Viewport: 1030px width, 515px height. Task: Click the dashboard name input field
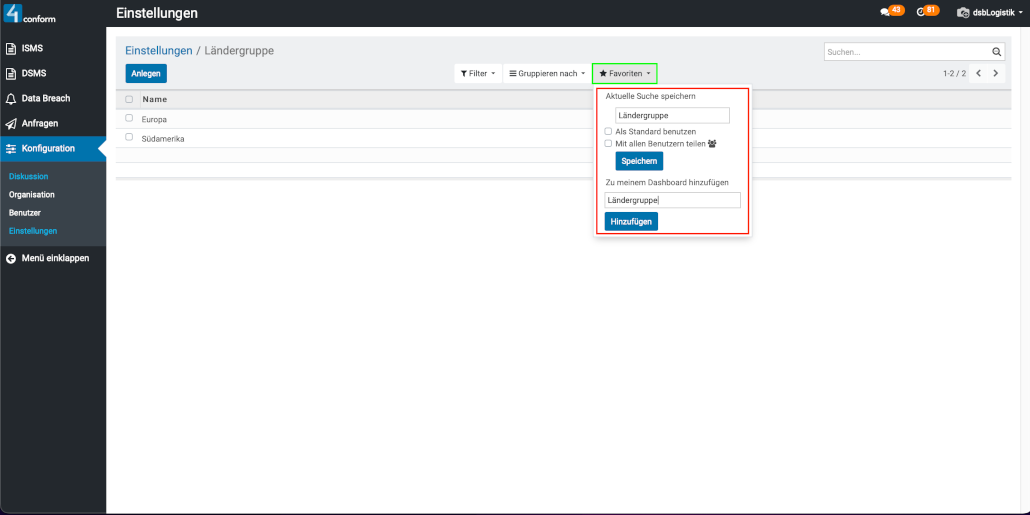coord(672,200)
